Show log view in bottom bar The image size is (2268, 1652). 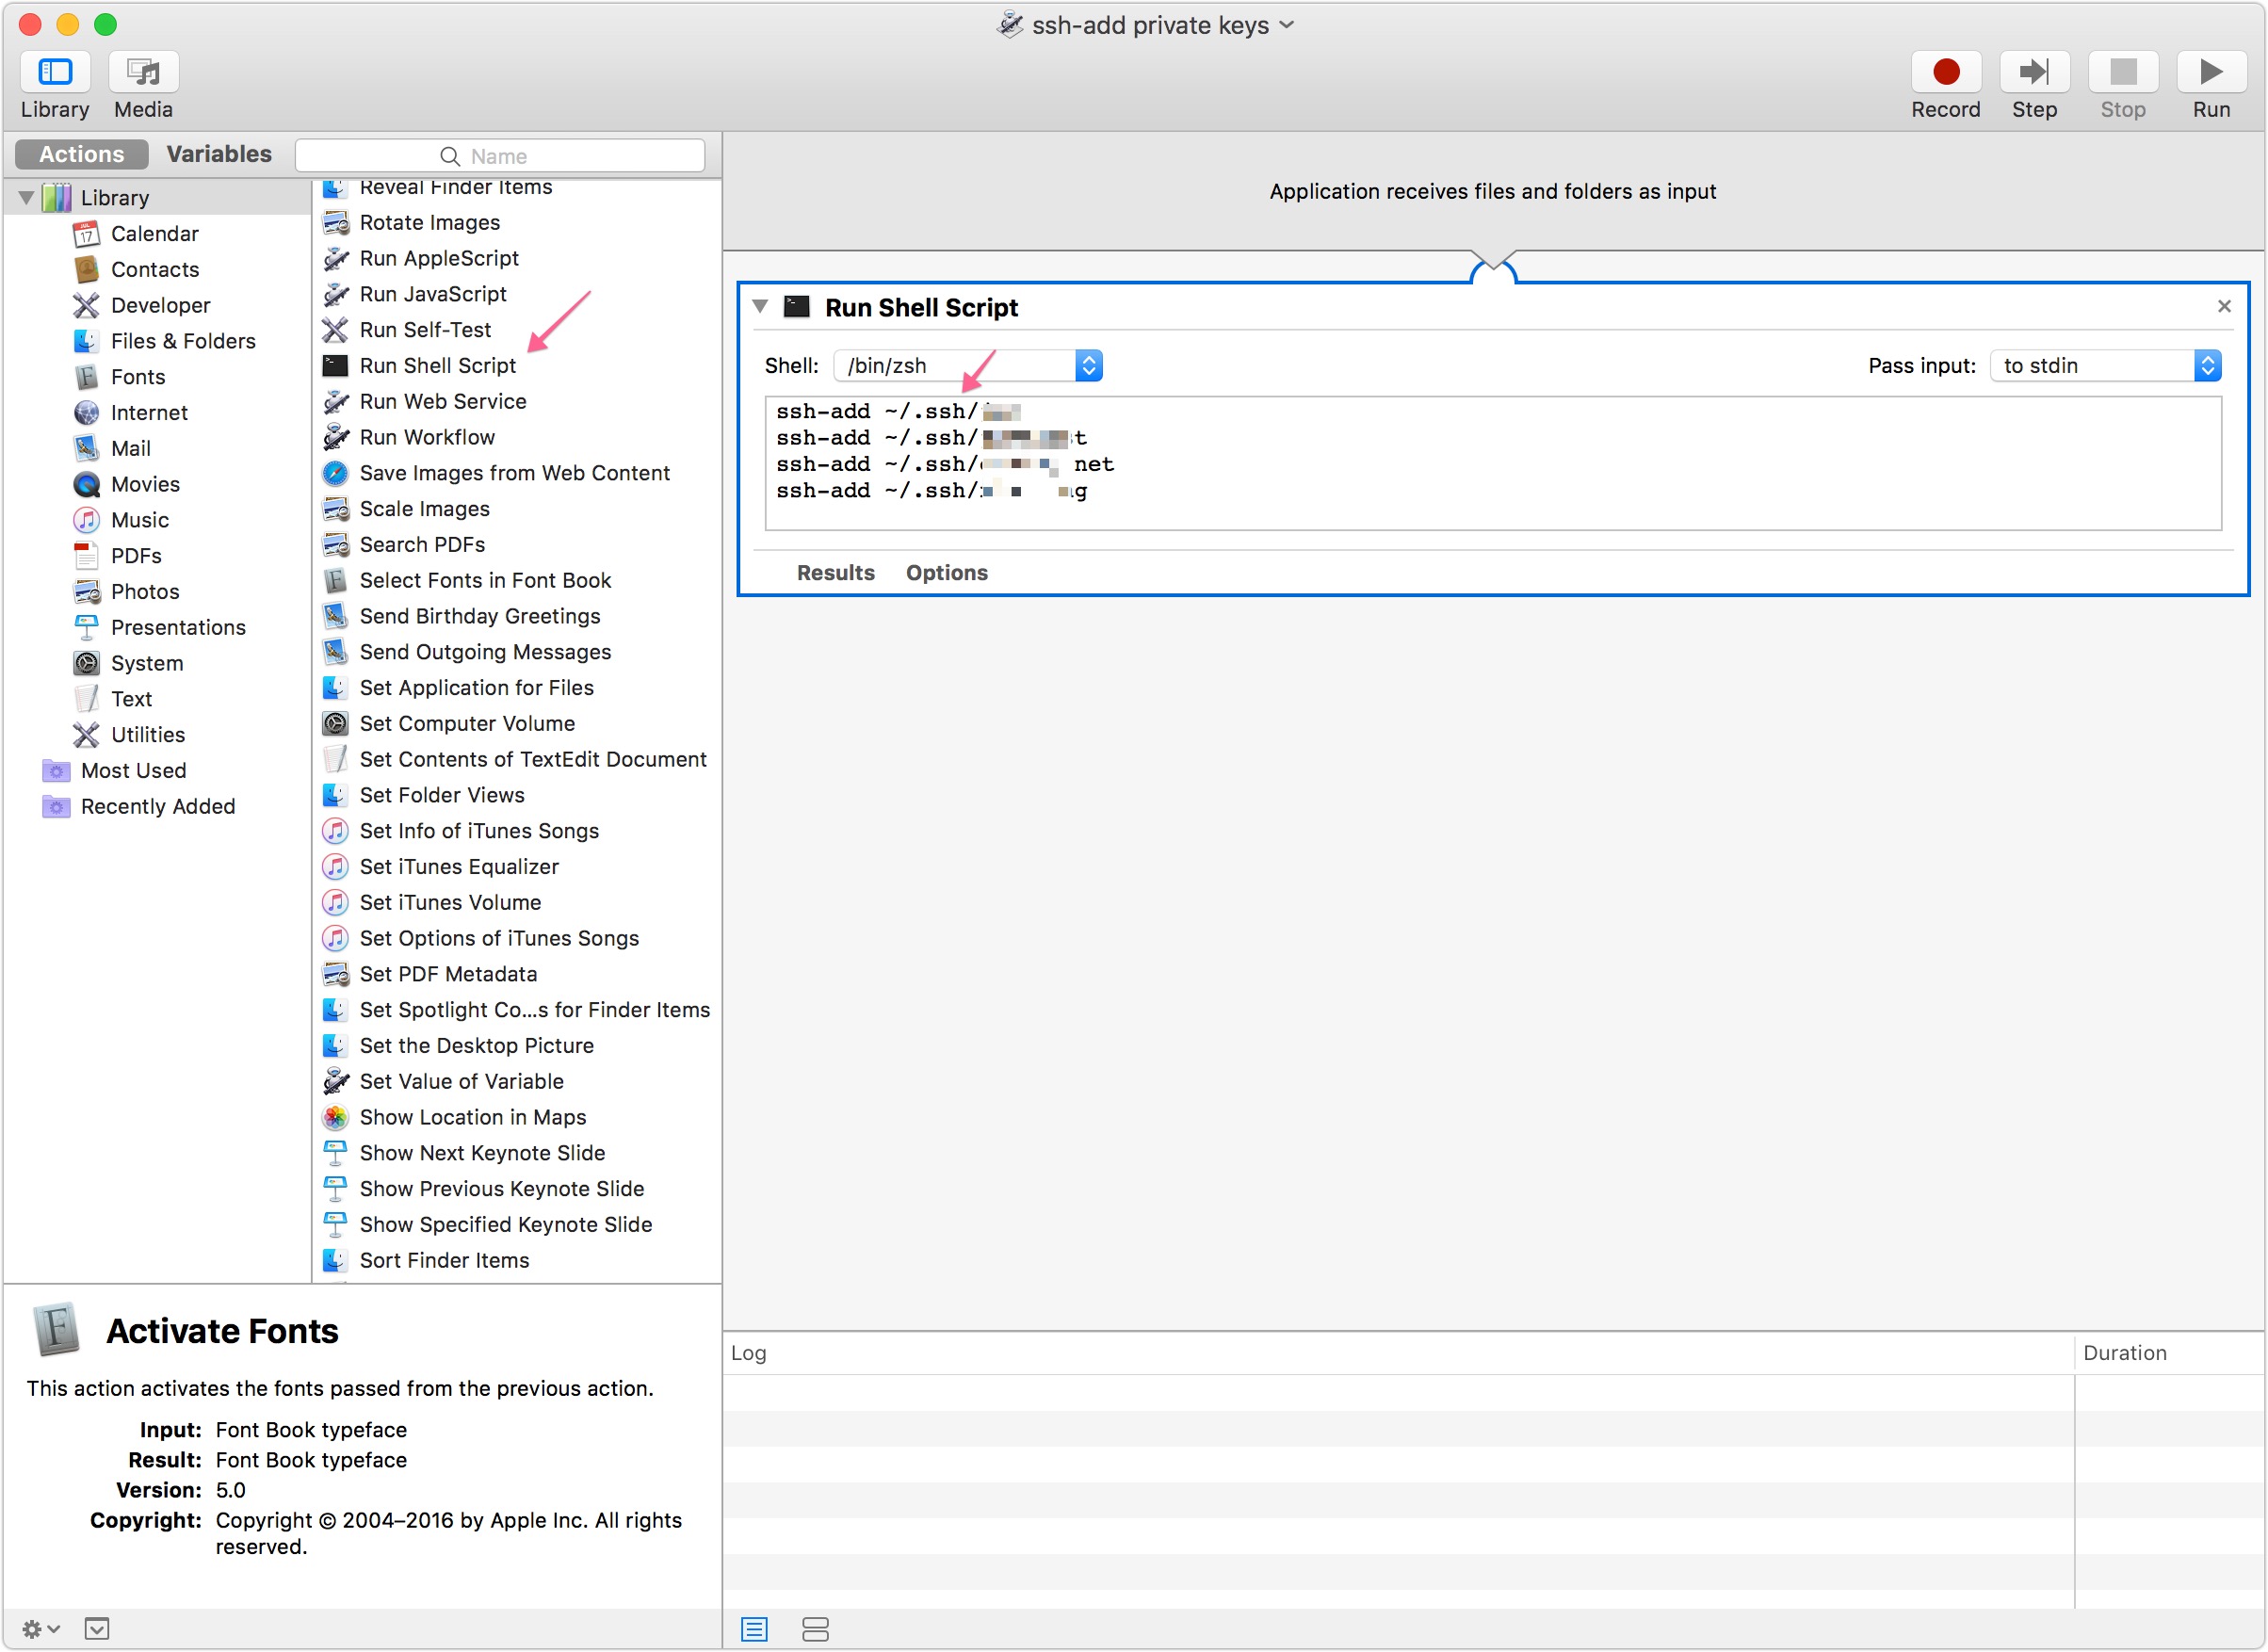(x=754, y=1630)
